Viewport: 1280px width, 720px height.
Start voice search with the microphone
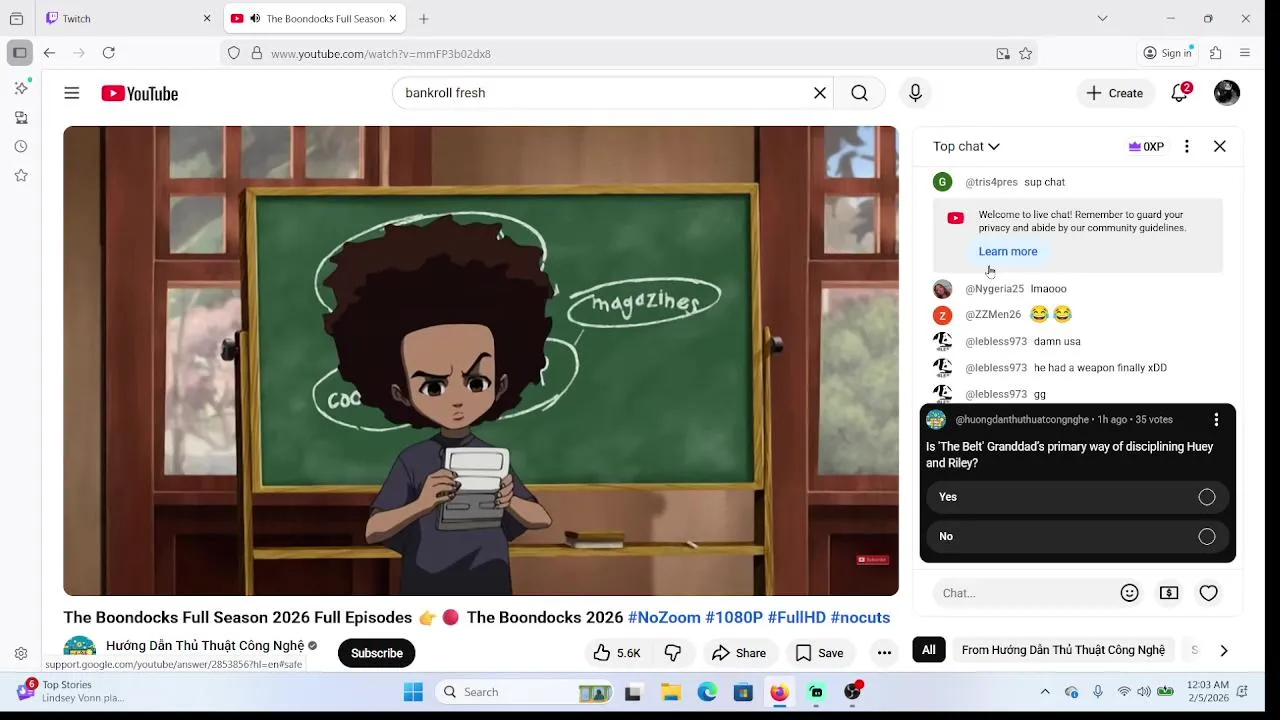915,93
